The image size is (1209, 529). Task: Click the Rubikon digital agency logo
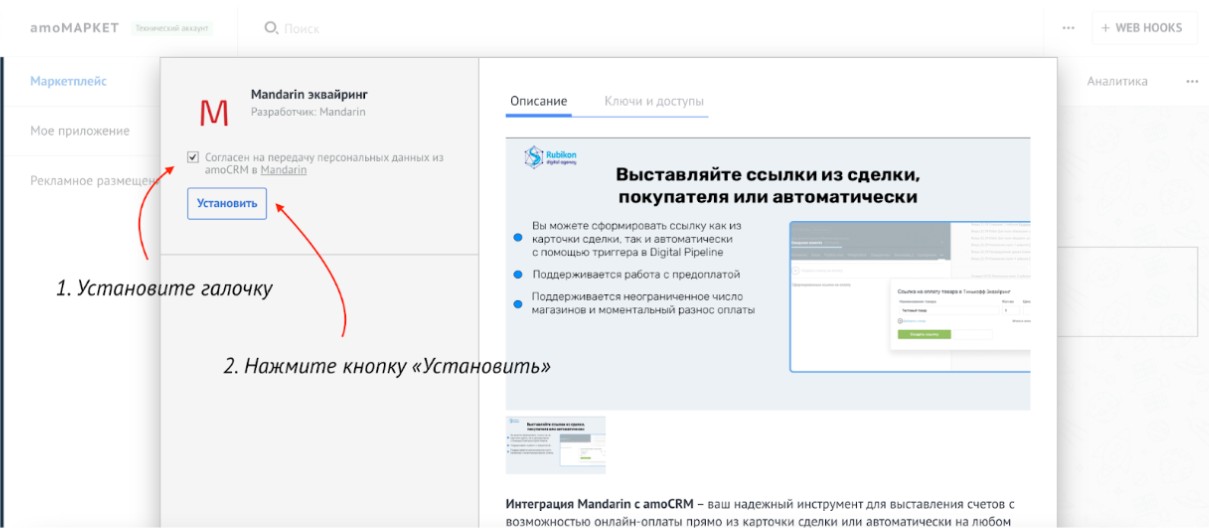click(x=550, y=160)
